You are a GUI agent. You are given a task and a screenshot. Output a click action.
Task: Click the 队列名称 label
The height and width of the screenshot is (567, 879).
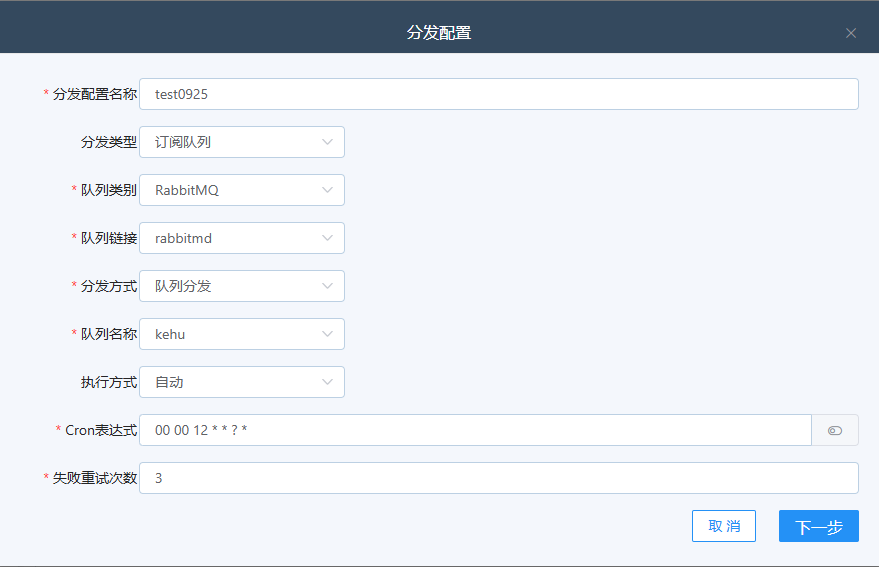109,334
